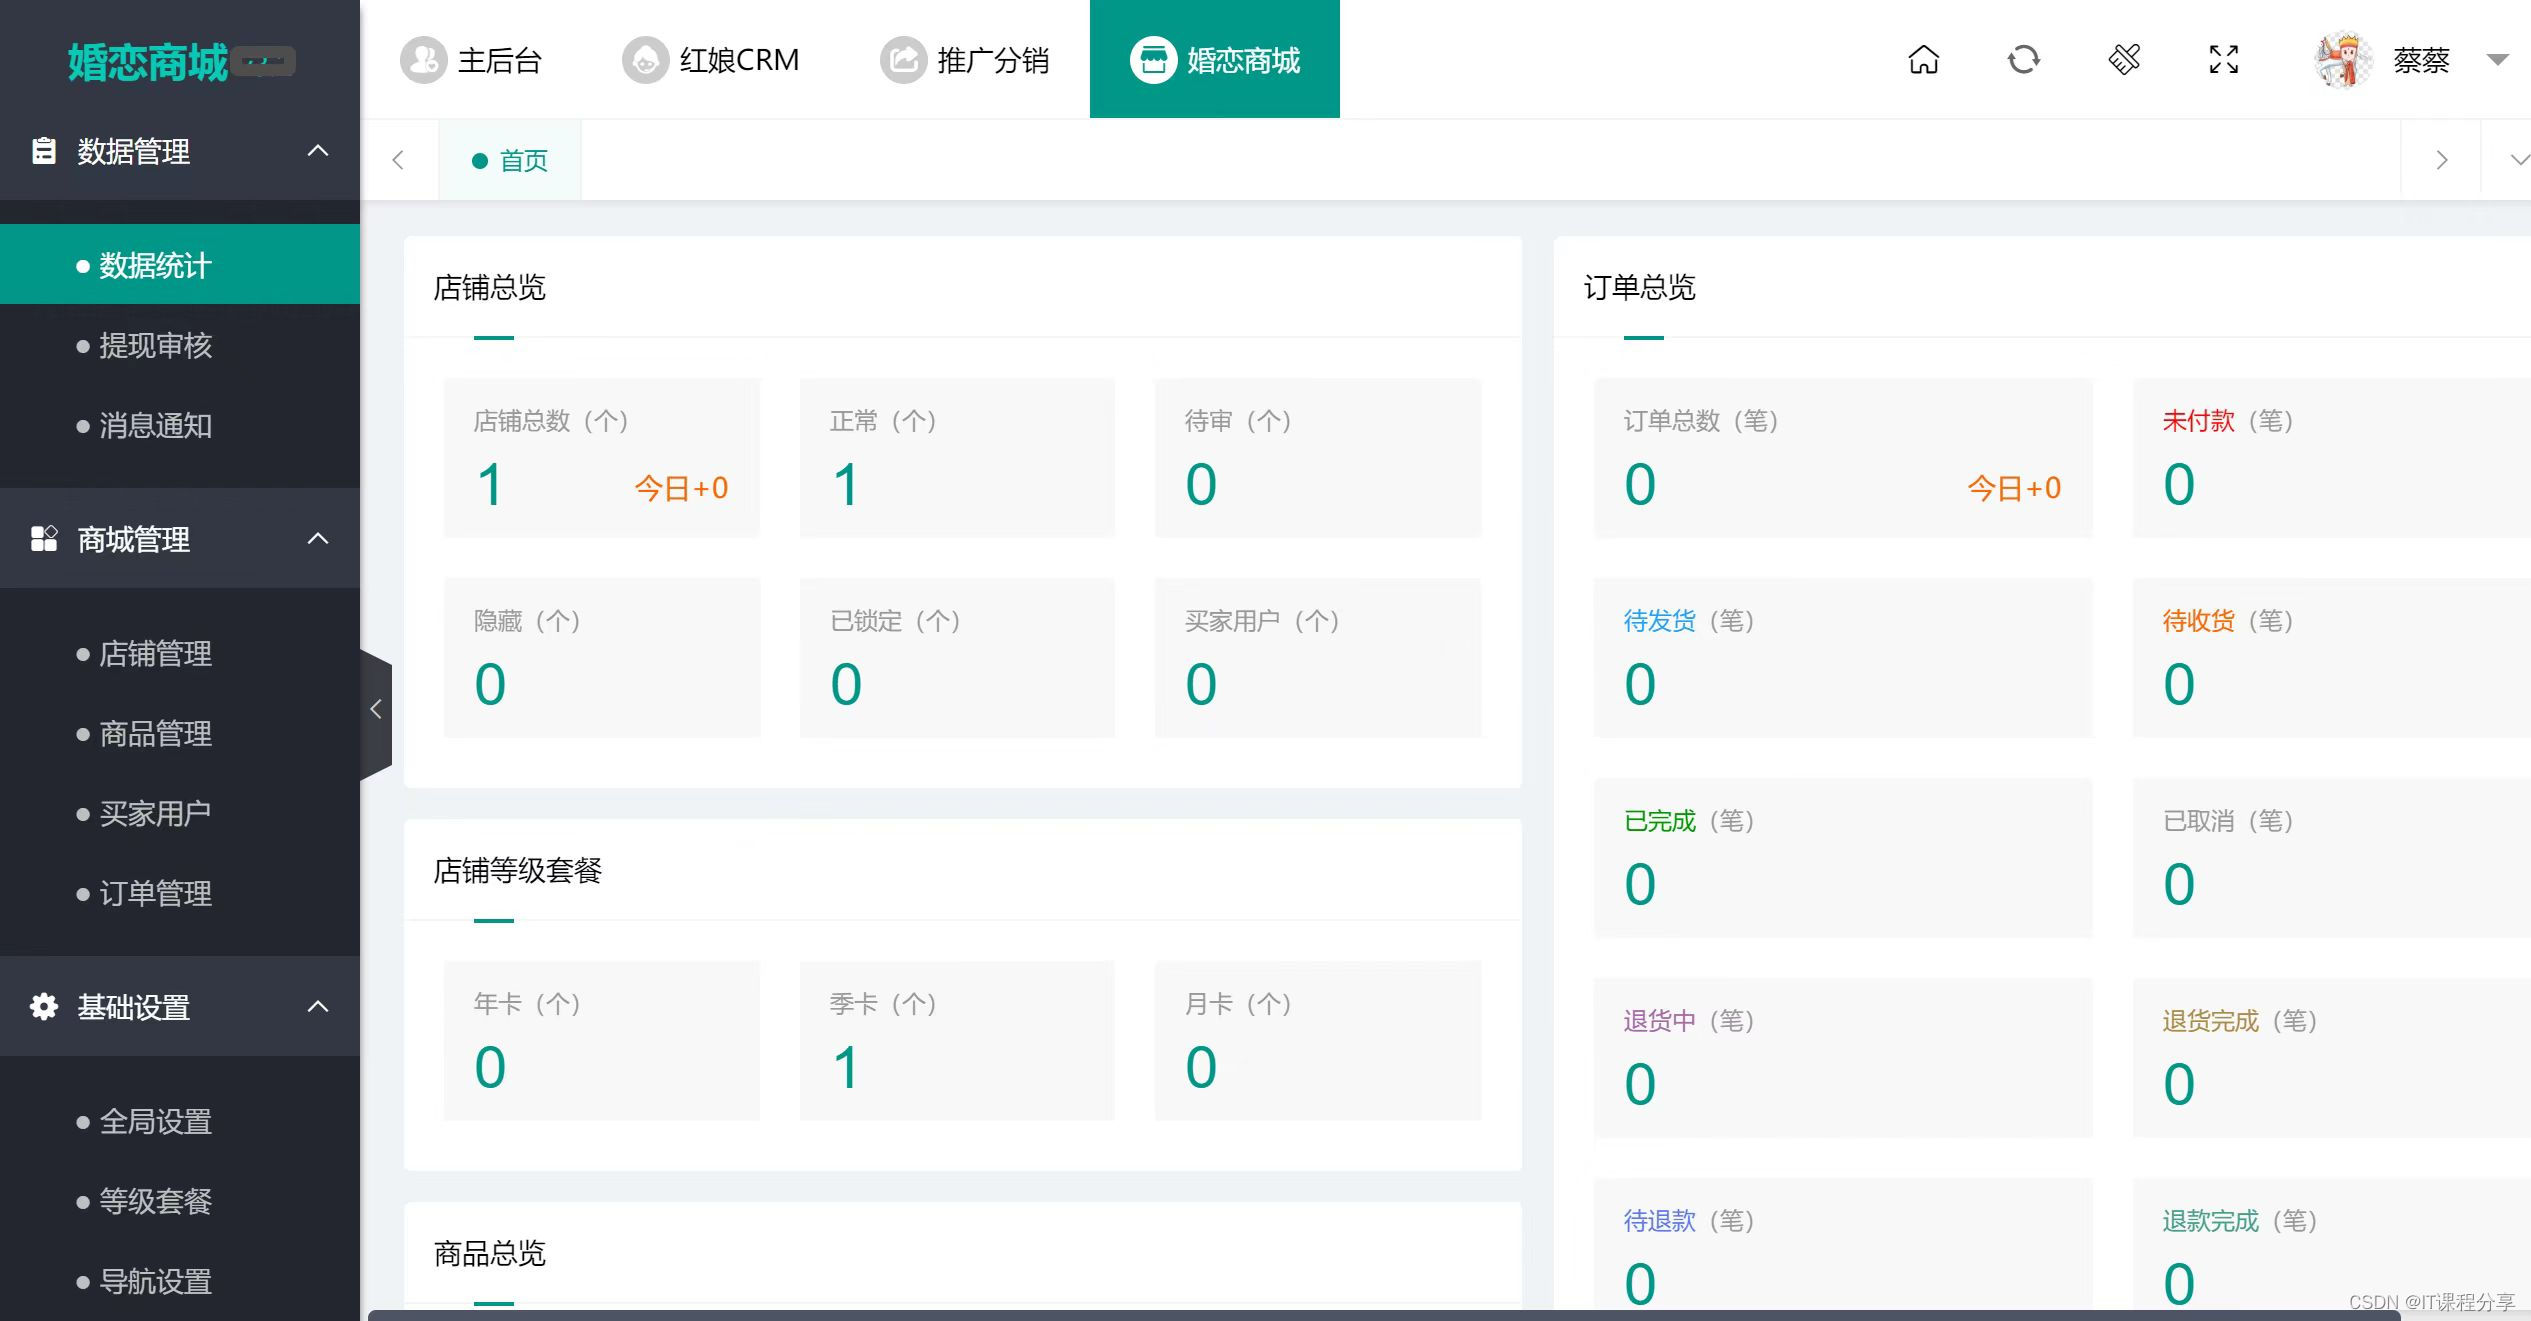Screen dimensions: 2531x1321
Task: Open 数据统计 in sidebar
Action: point(180,265)
